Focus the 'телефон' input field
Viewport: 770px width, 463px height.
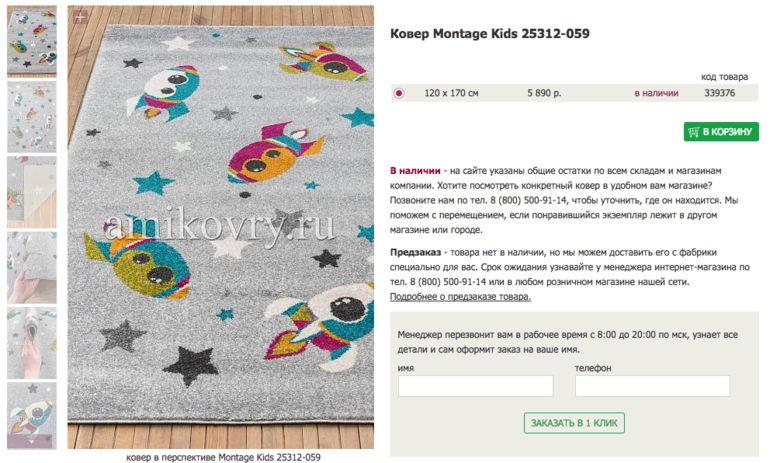pyautogui.click(x=652, y=386)
